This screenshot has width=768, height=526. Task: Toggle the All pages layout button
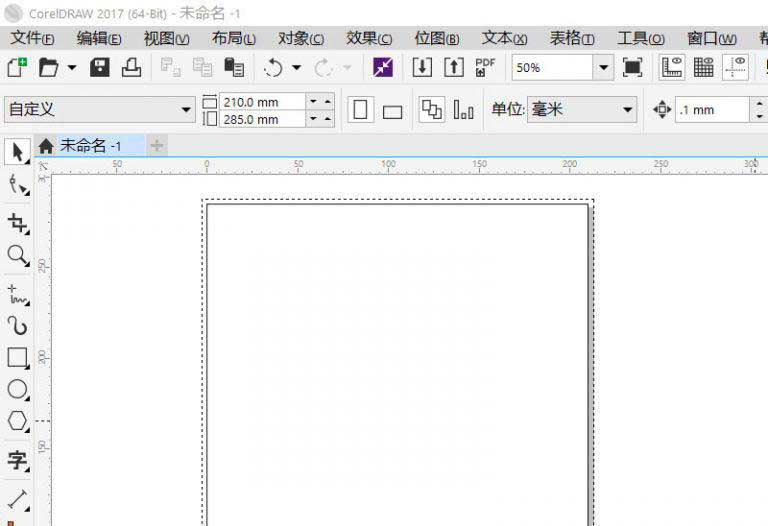coord(432,110)
